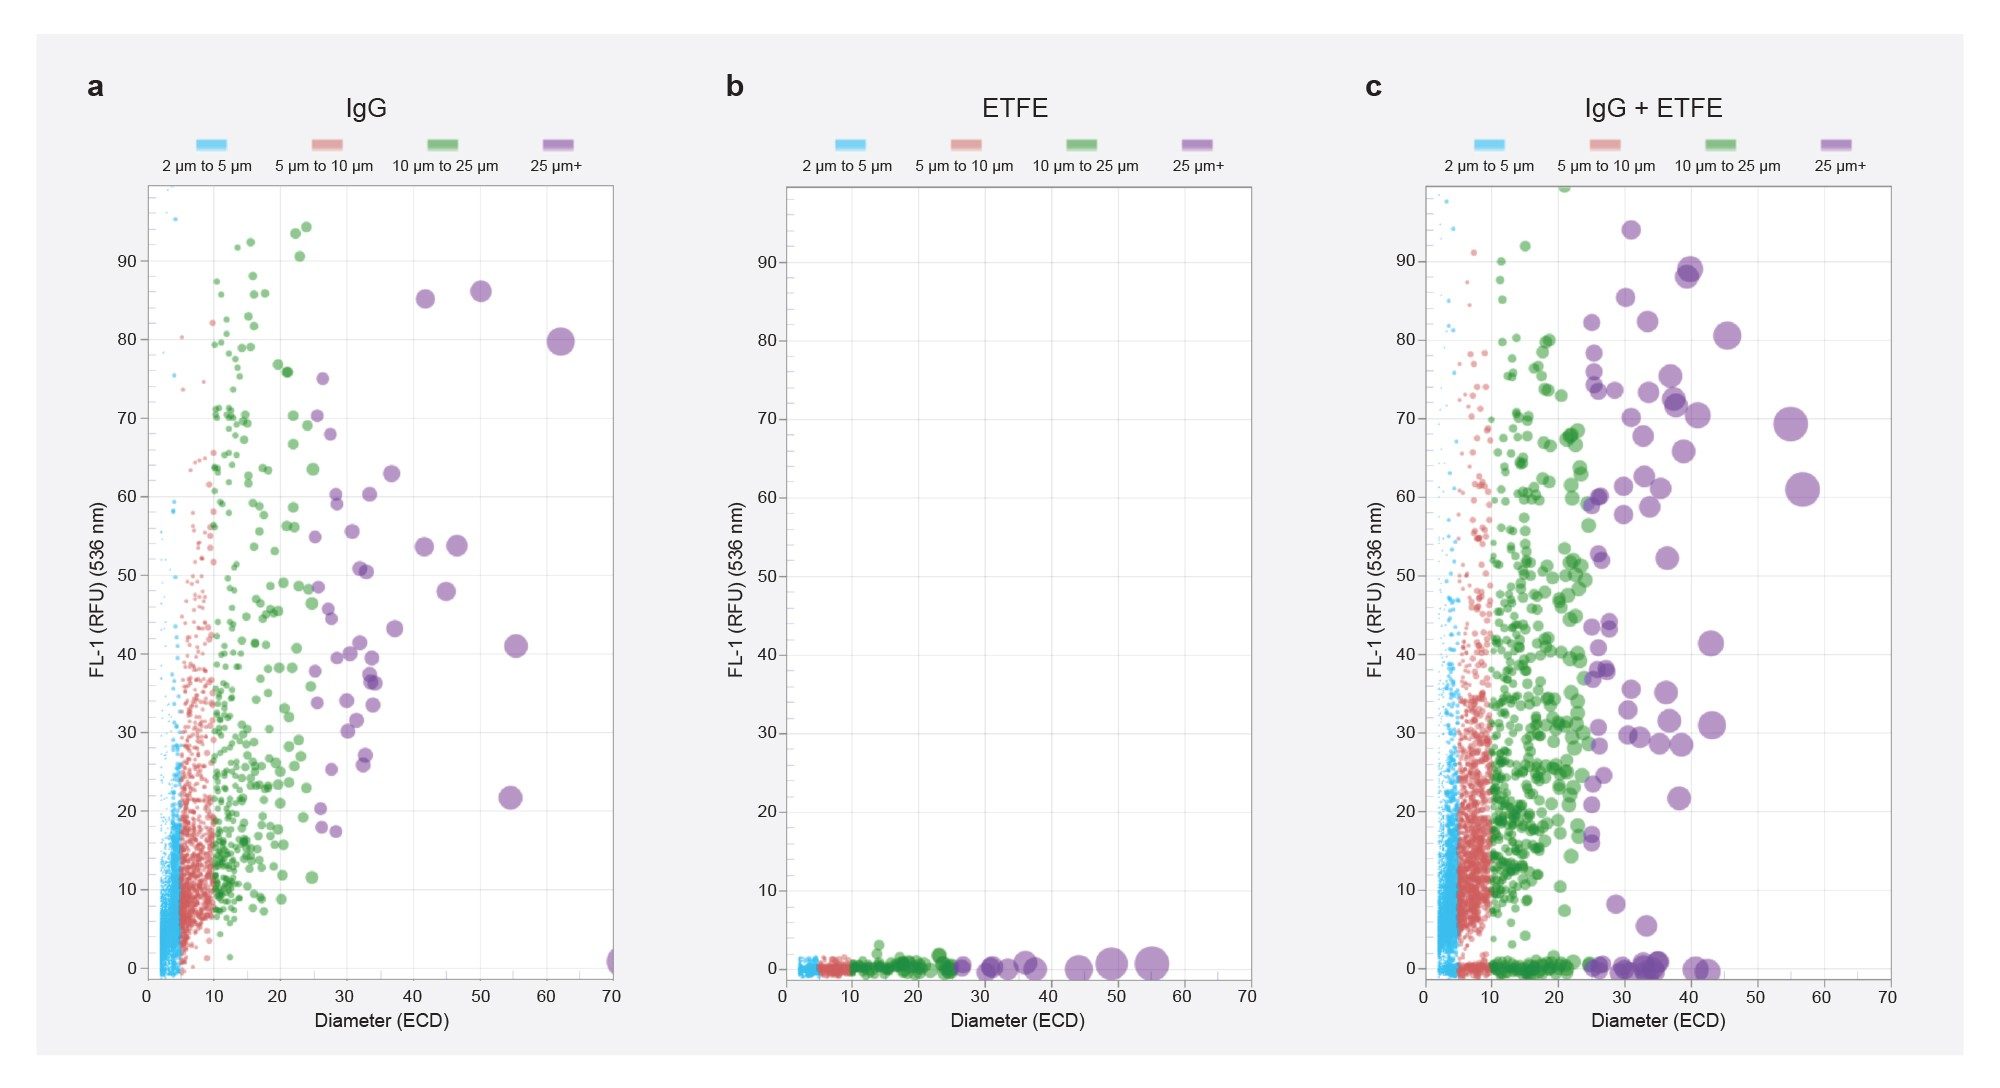Click the IgG + ETFE chart title

1653,108
